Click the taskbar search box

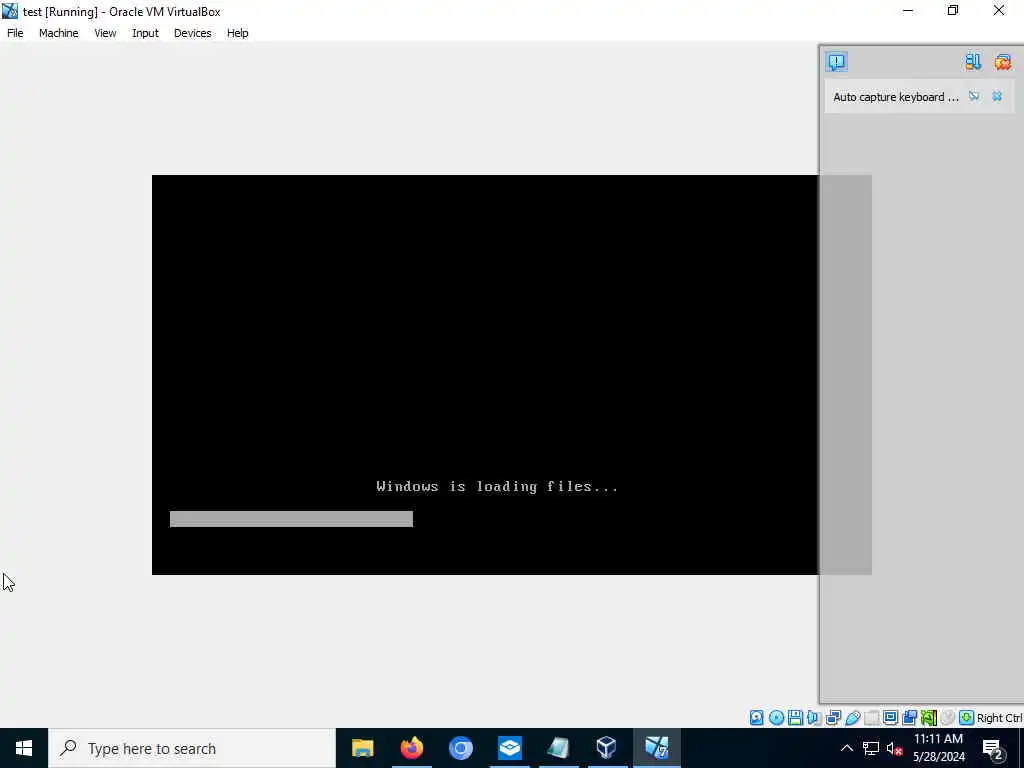192,748
